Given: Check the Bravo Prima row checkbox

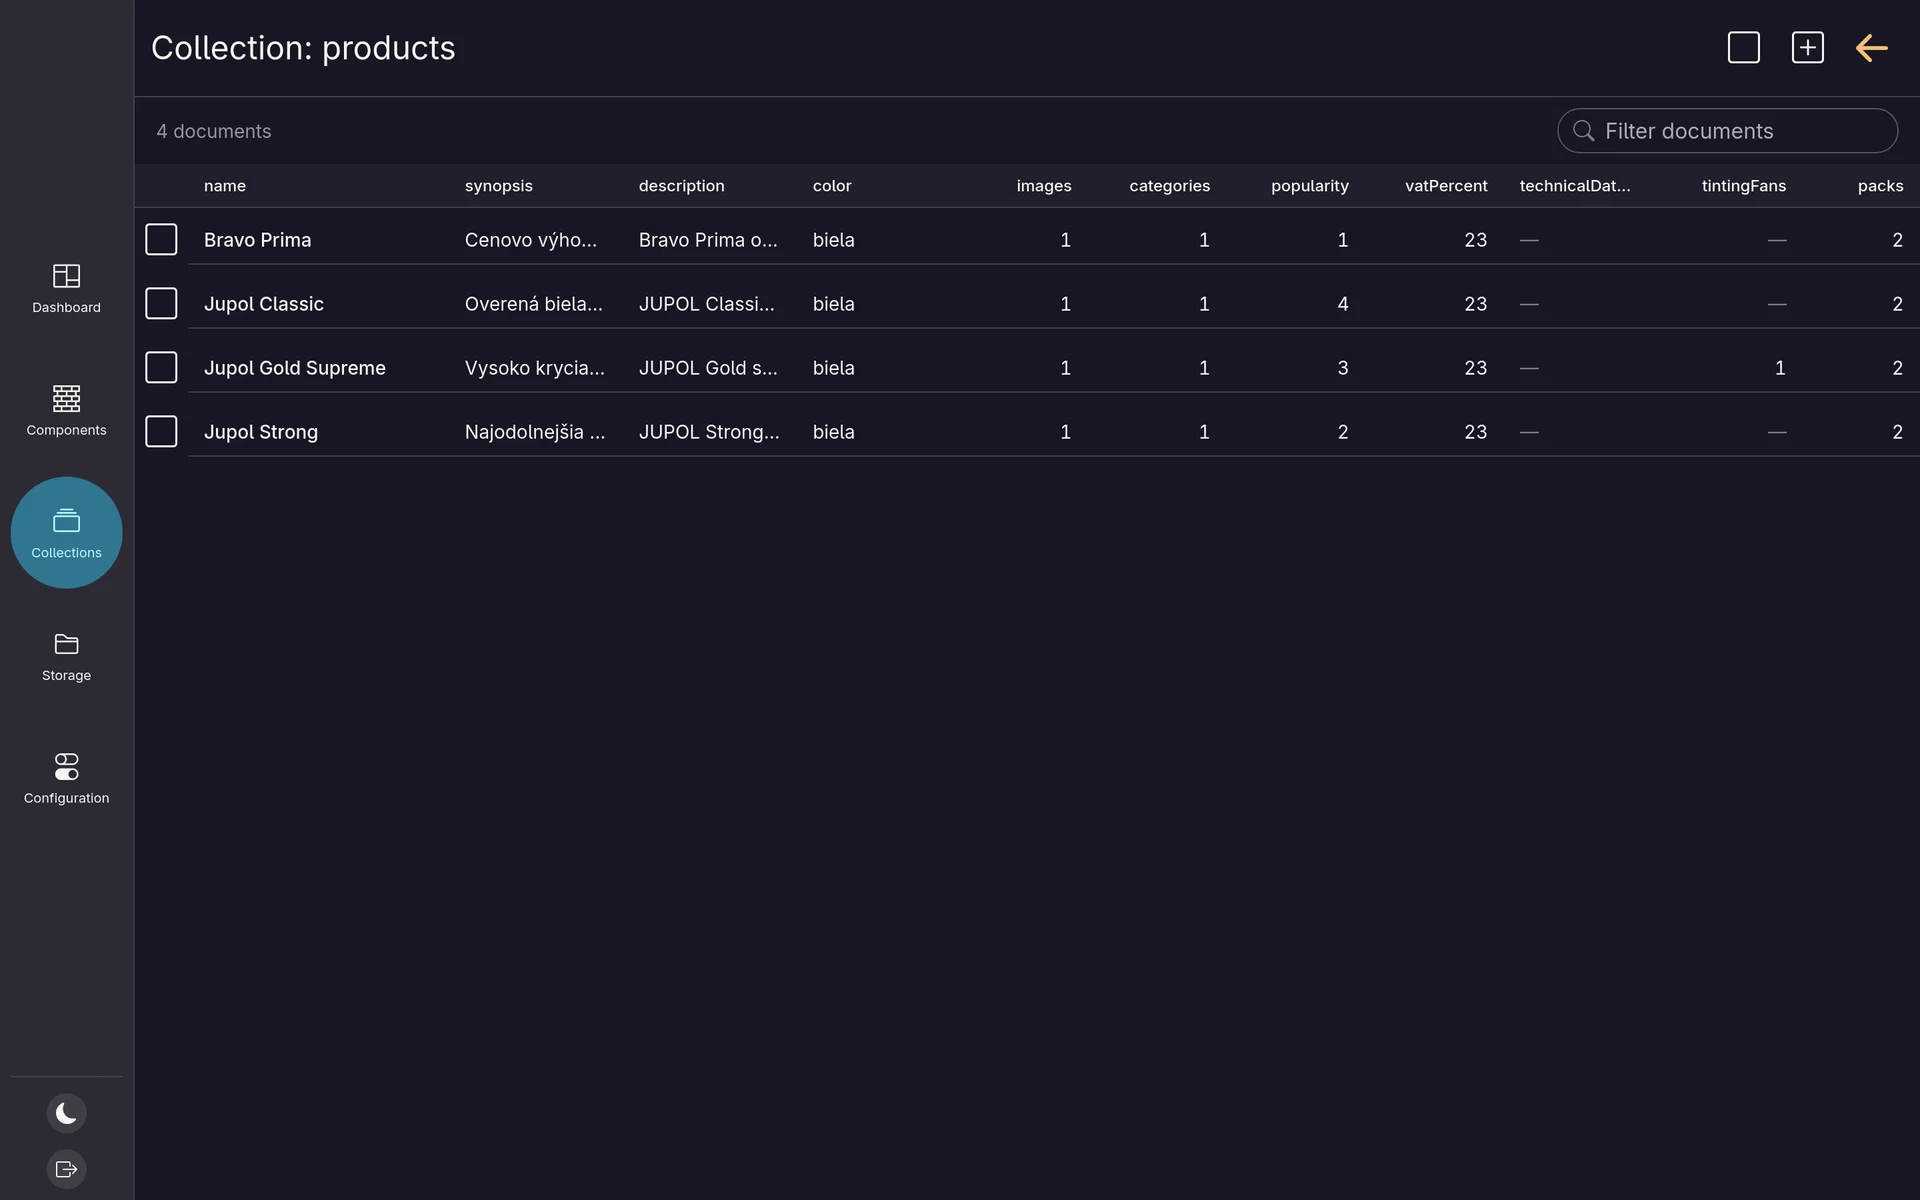Looking at the screenshot, I should pyautogui.click(x=161, y=240).
